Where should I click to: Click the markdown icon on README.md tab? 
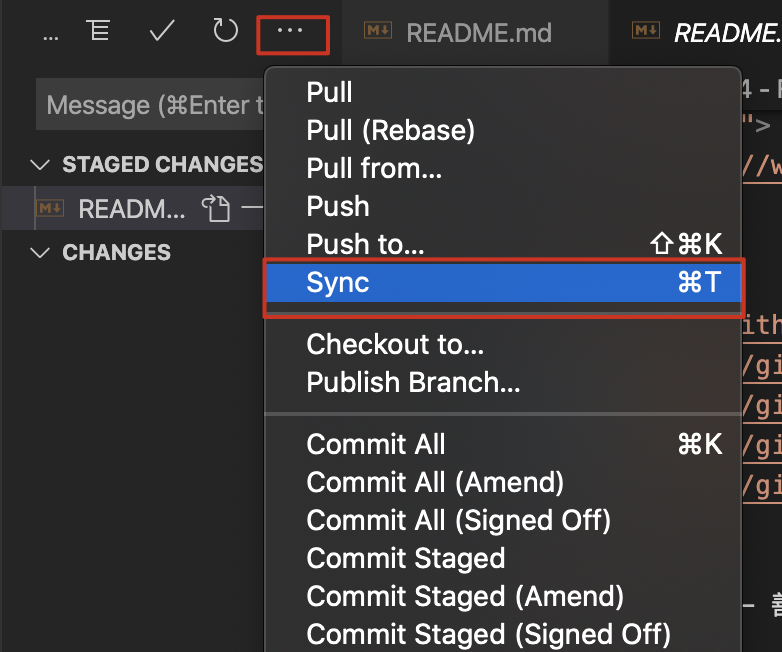pos(378,31)
